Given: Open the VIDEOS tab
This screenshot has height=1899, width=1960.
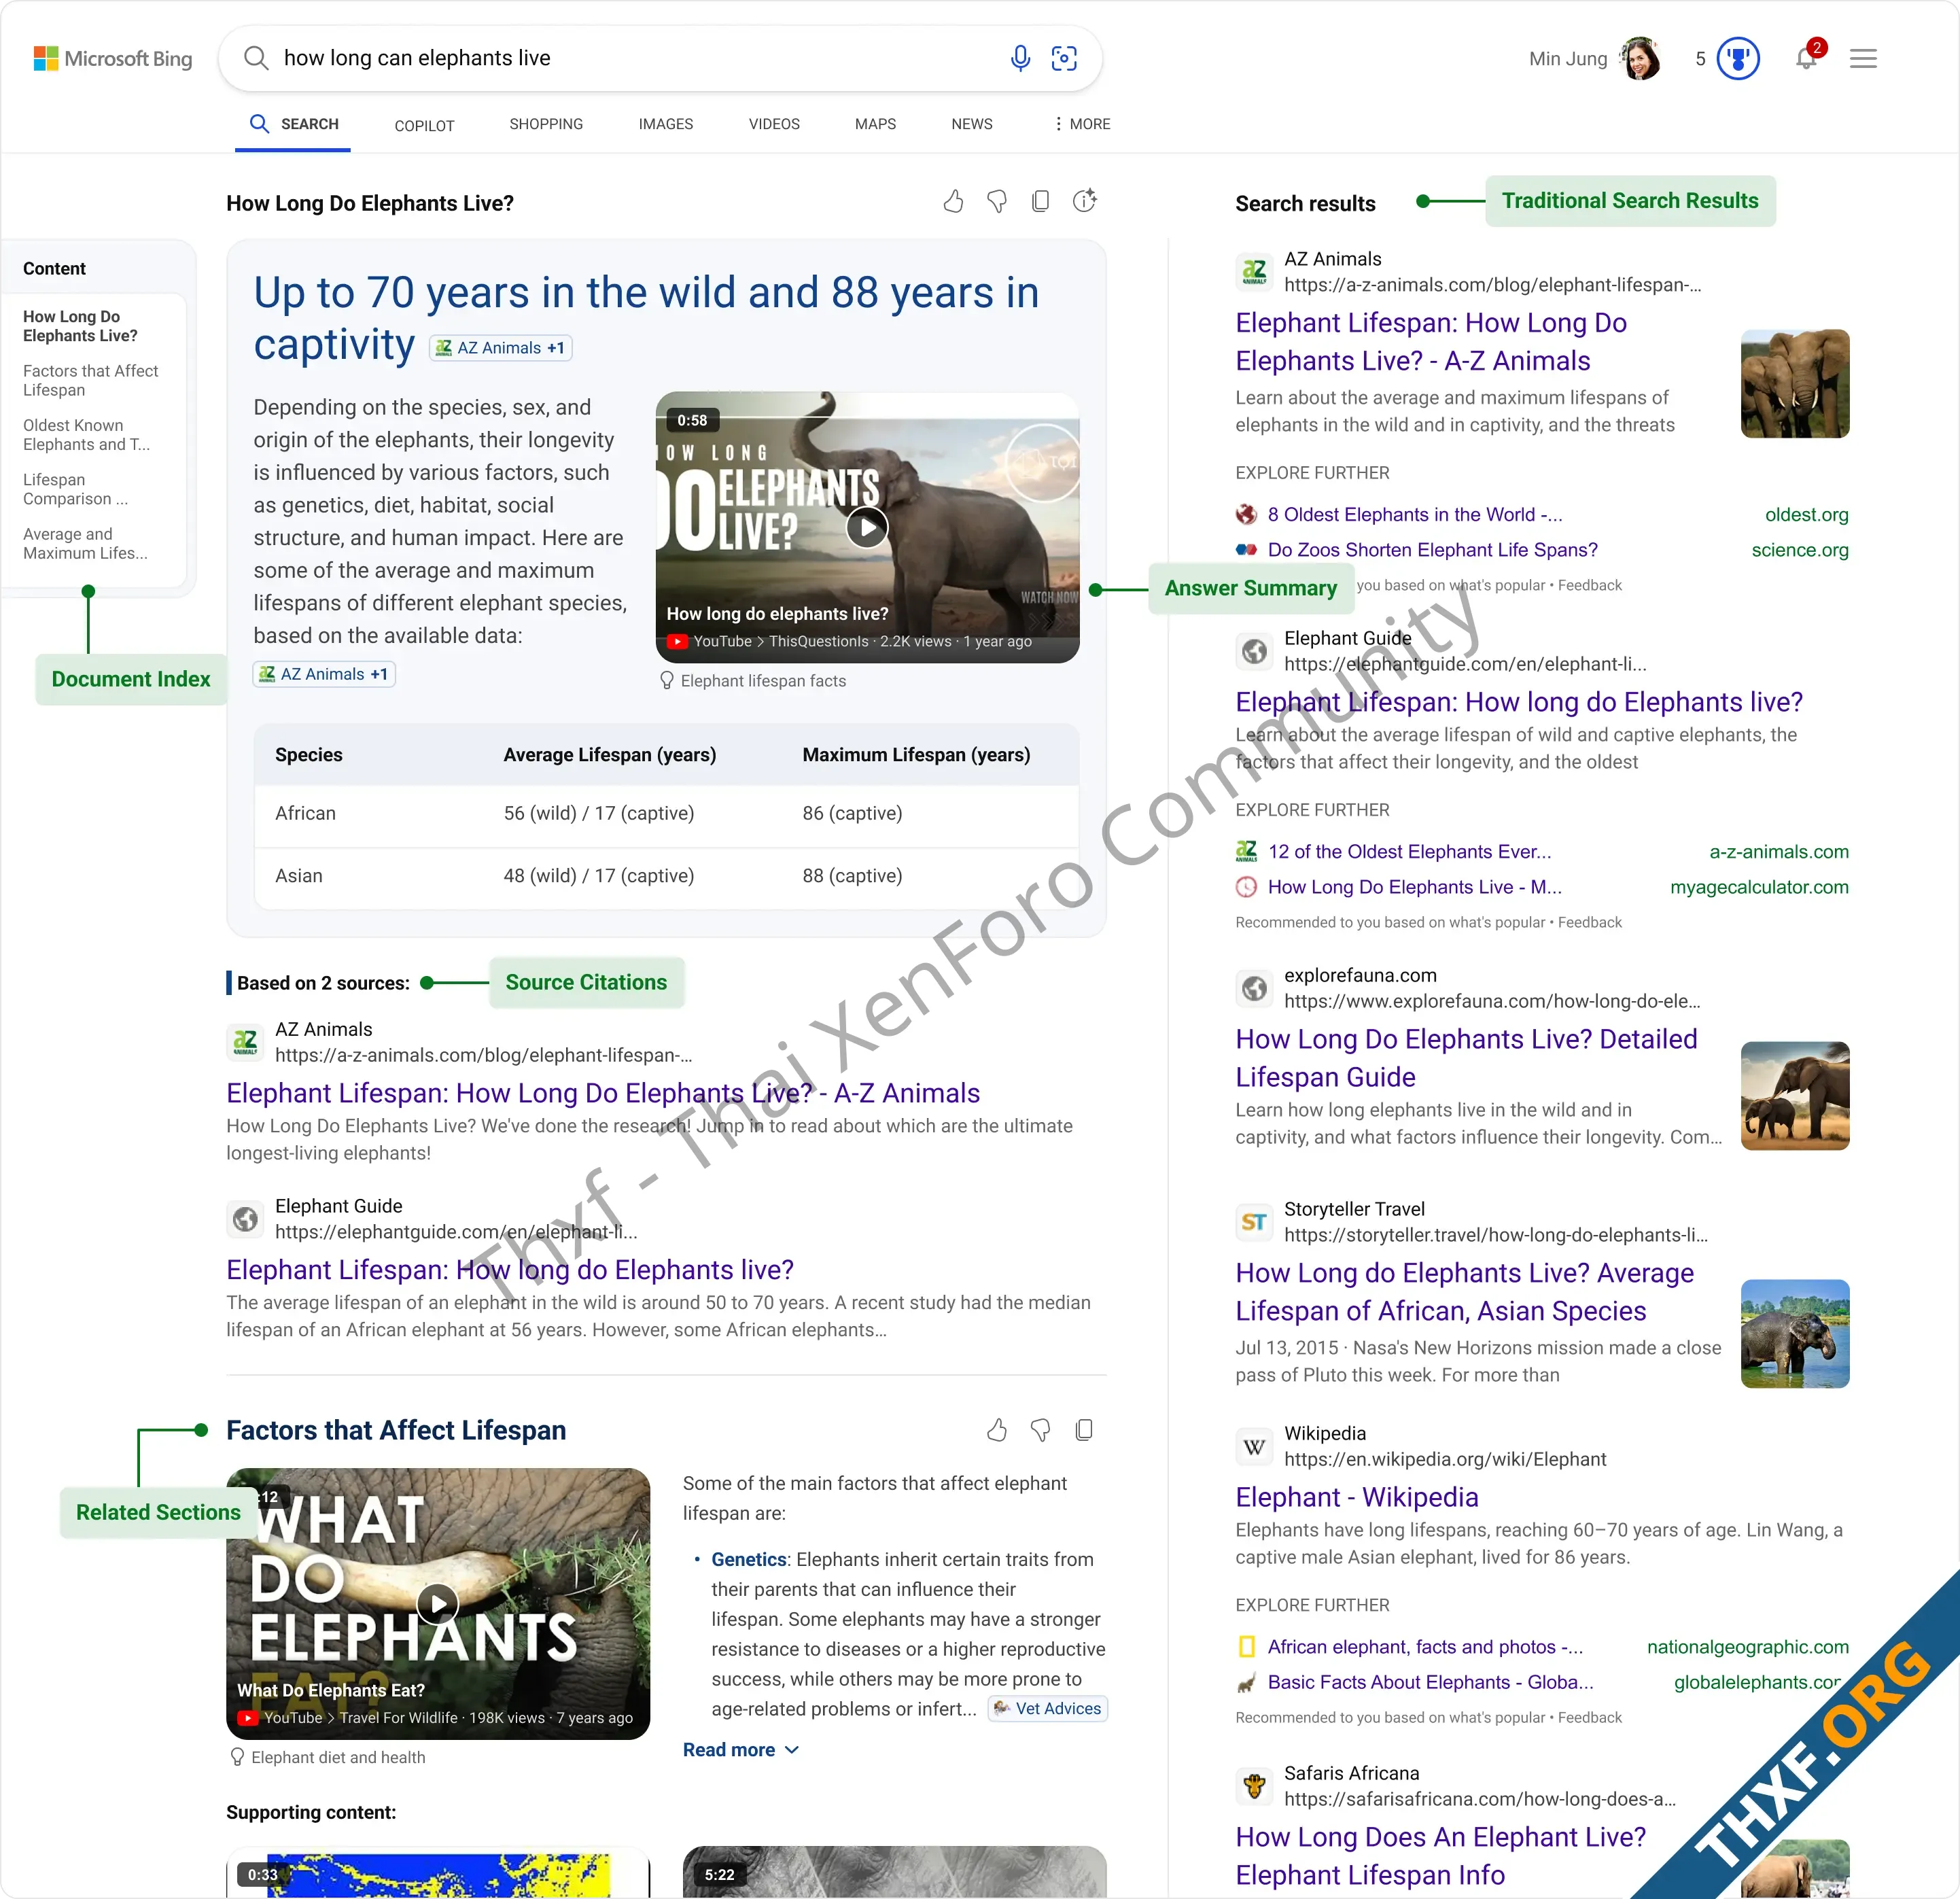Looking at the screenshot, I should [x=774, y=124].
